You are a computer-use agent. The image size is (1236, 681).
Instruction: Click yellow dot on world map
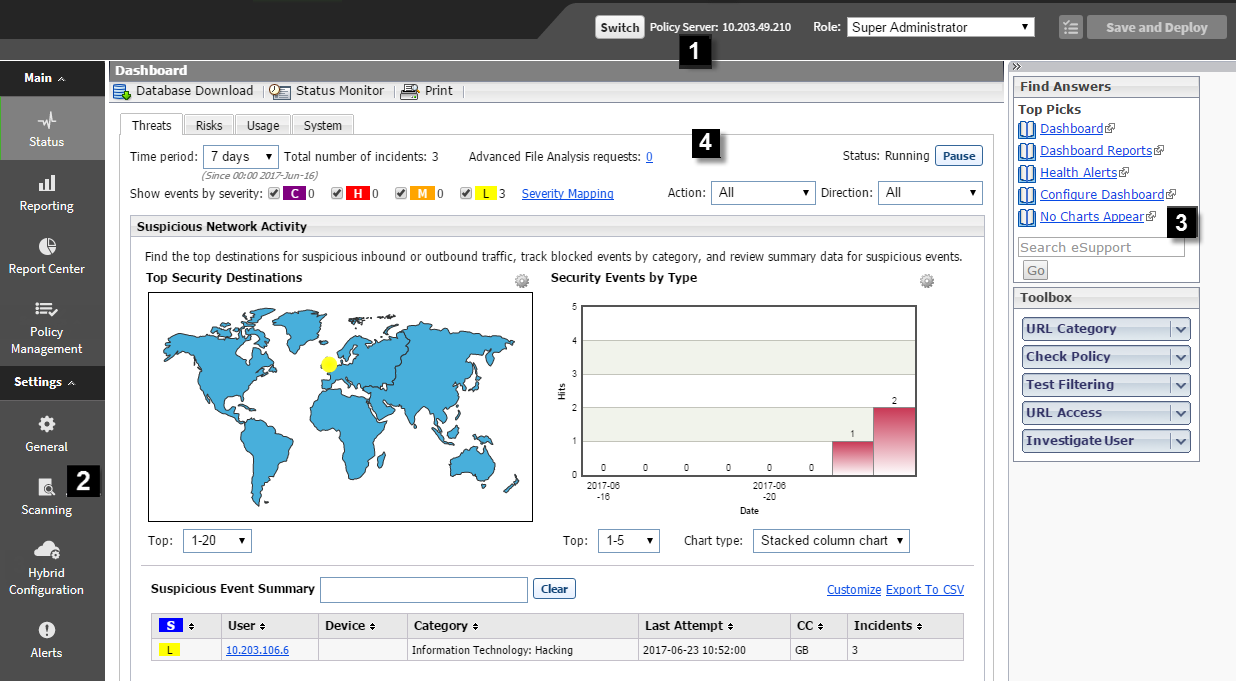point(329,365)
